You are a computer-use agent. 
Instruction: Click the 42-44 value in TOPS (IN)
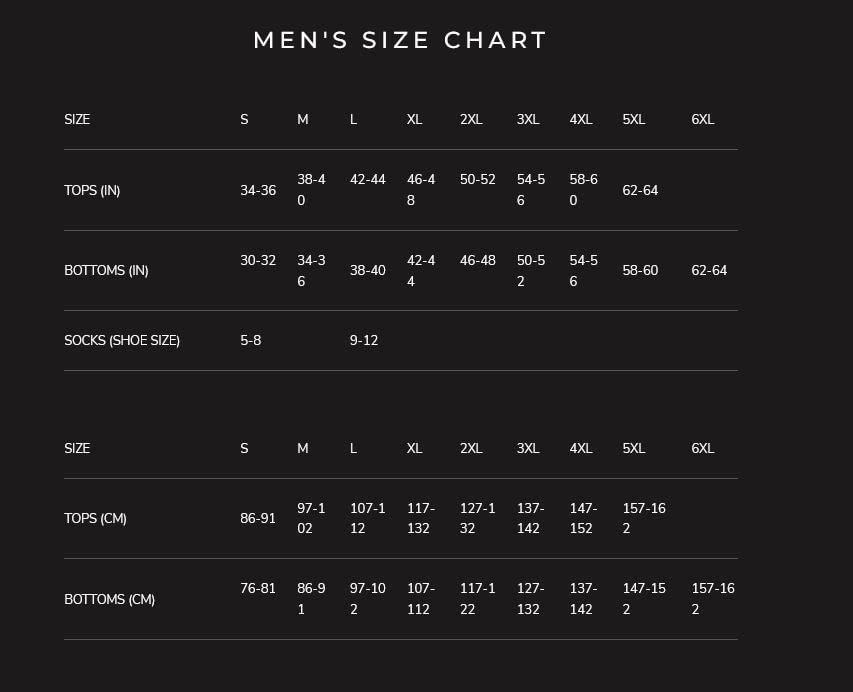[x=368, y=180]
